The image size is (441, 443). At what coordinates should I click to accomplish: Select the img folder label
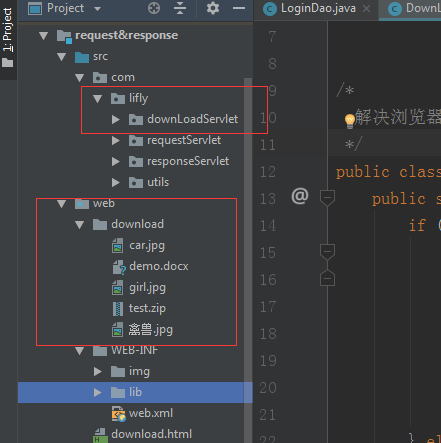139,372
